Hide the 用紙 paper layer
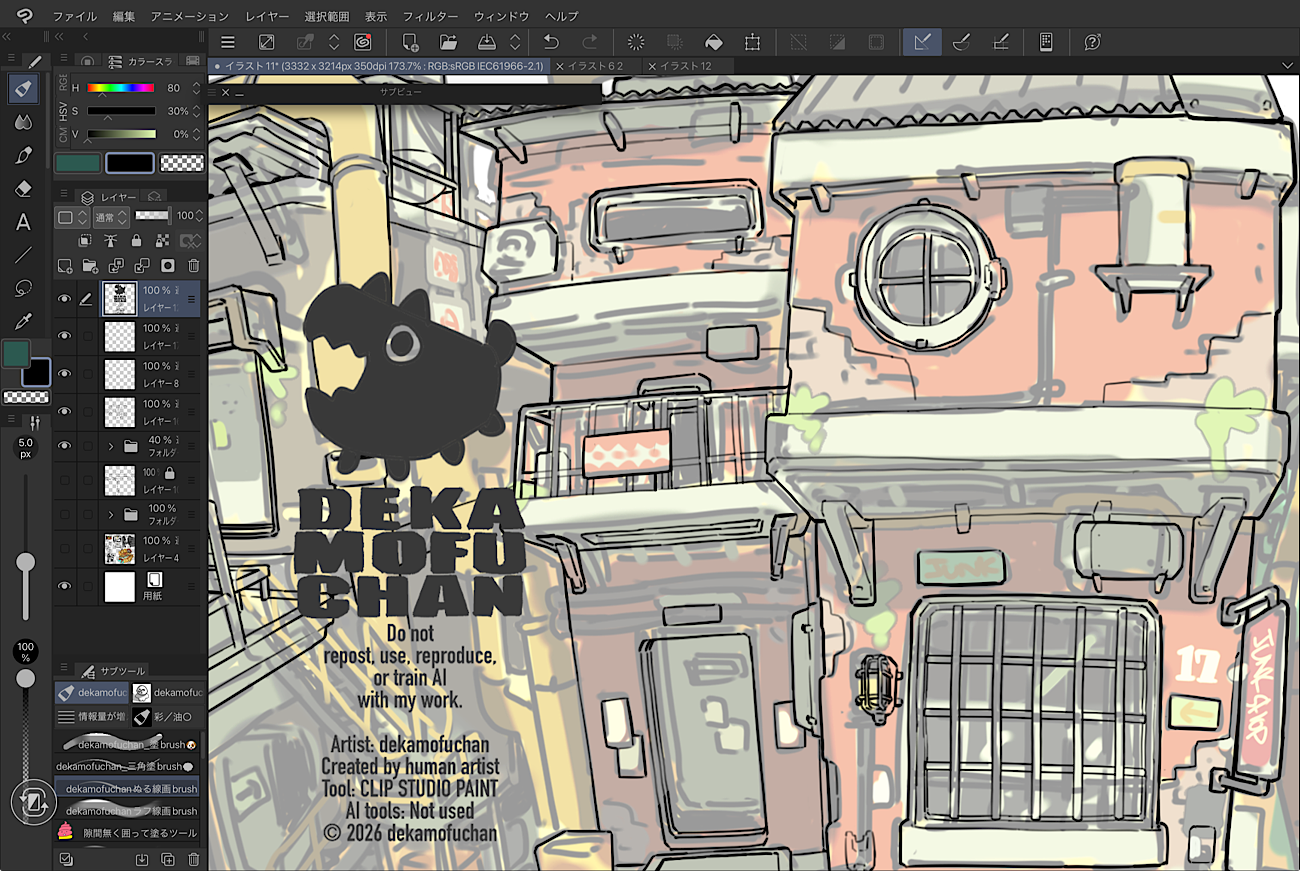 point(65,586)
